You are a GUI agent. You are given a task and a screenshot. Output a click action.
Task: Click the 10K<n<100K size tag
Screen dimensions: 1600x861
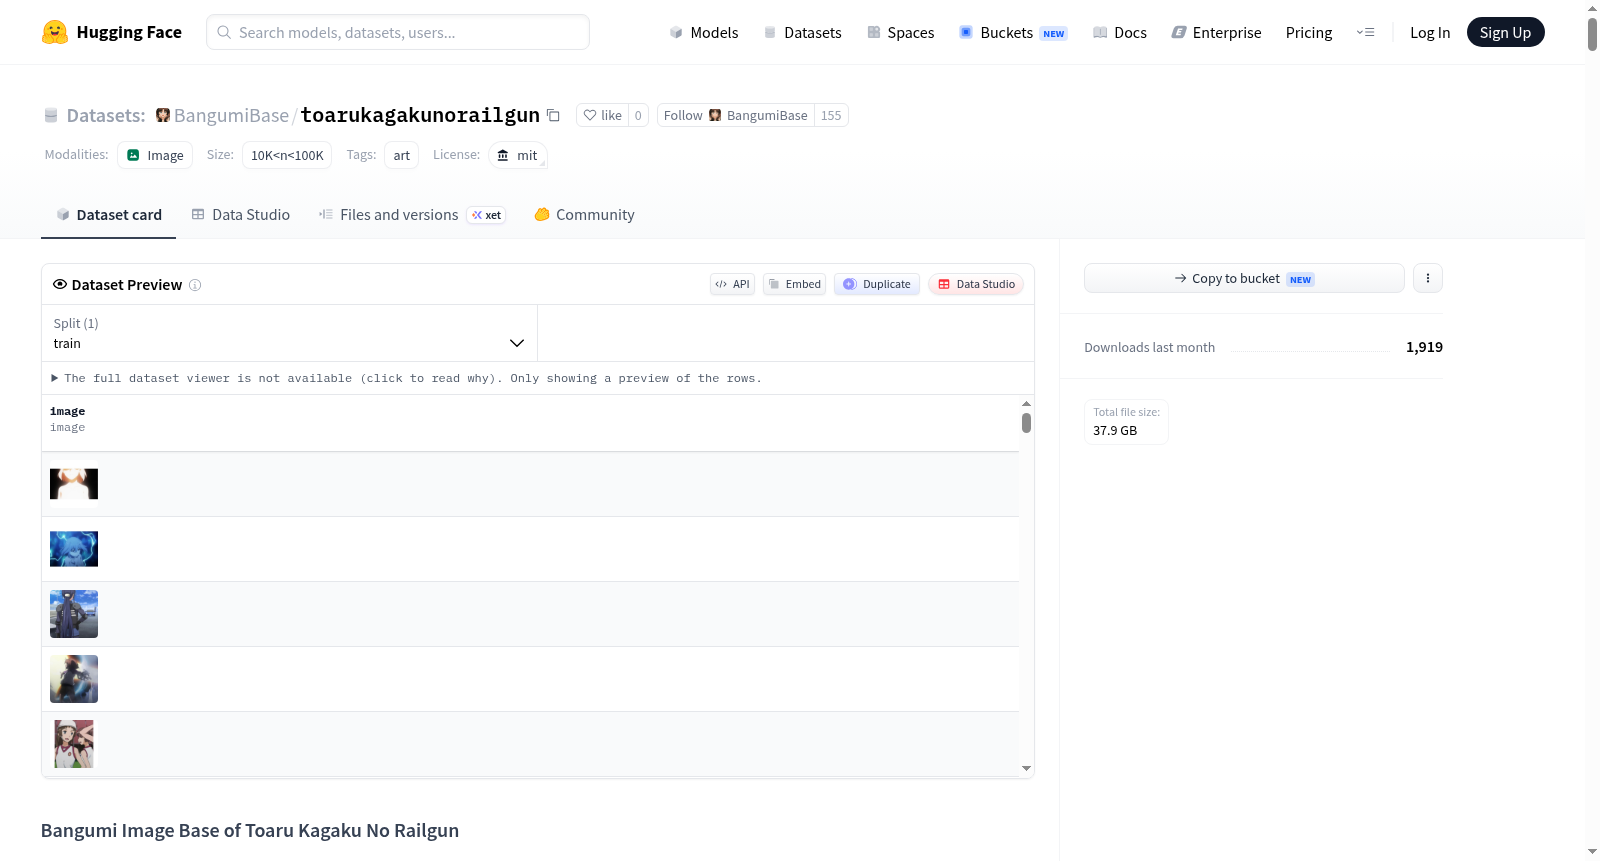pyautogui.click(x=287, y=155)
